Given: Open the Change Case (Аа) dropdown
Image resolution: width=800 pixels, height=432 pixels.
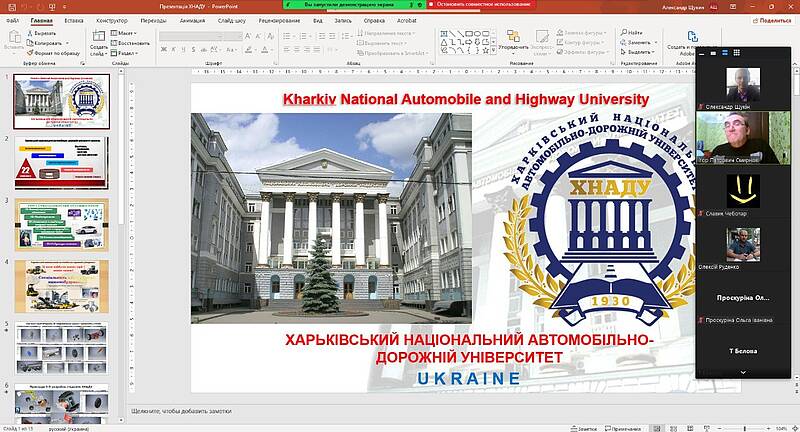Looking at the screenshot, I should tap(231, 49).
